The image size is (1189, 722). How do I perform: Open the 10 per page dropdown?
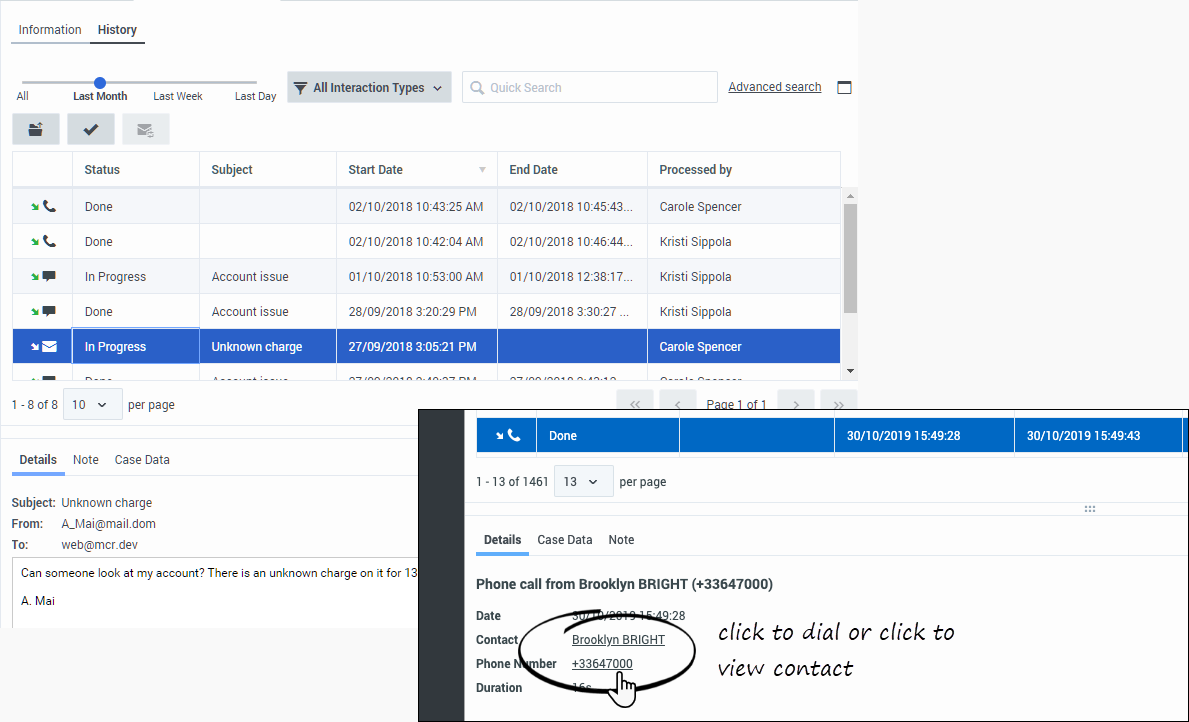point(92,405)
